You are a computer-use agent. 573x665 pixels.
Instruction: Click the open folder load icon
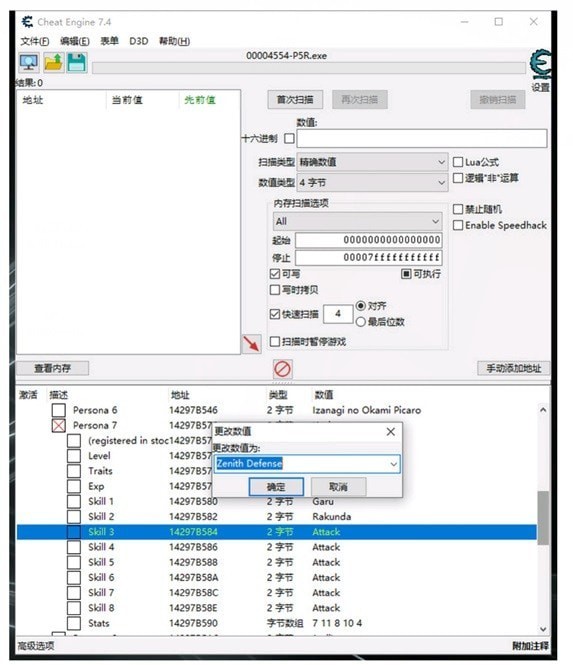(53, 63)
